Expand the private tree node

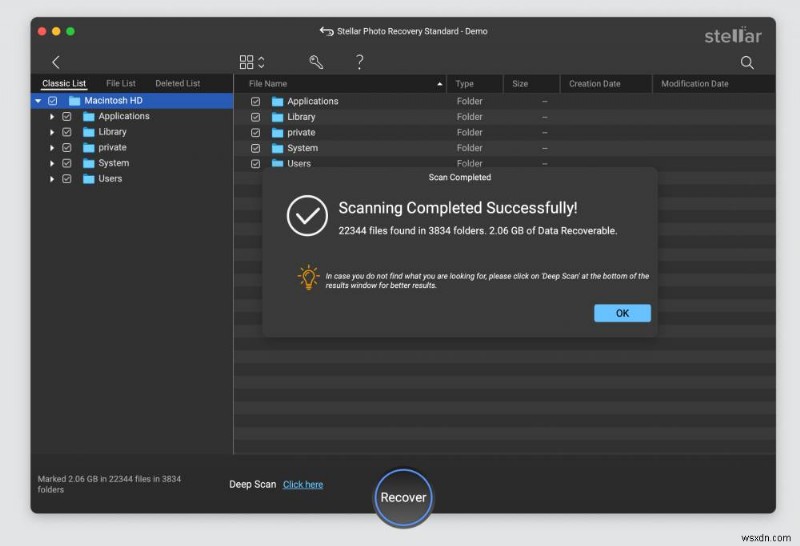tap(52, 148)
